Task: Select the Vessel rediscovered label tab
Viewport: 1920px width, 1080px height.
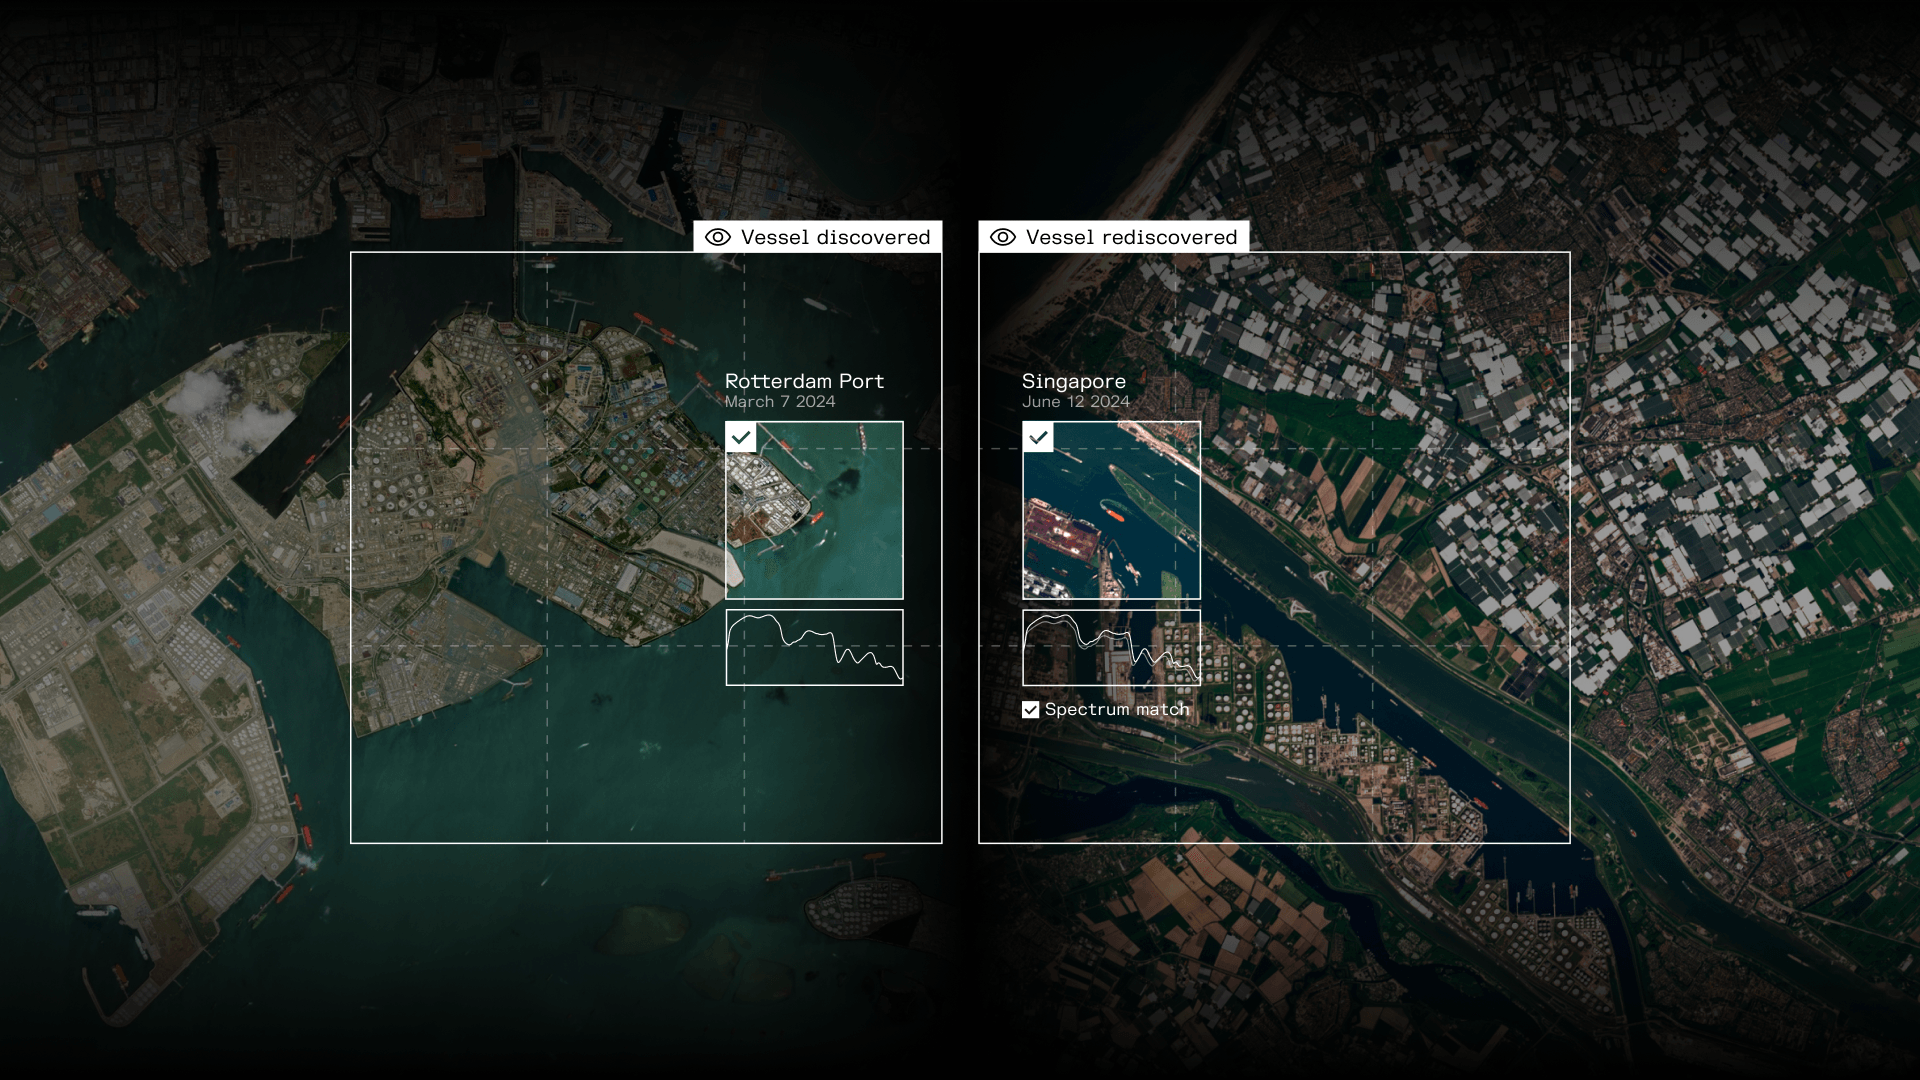Action: point(1130,237)
